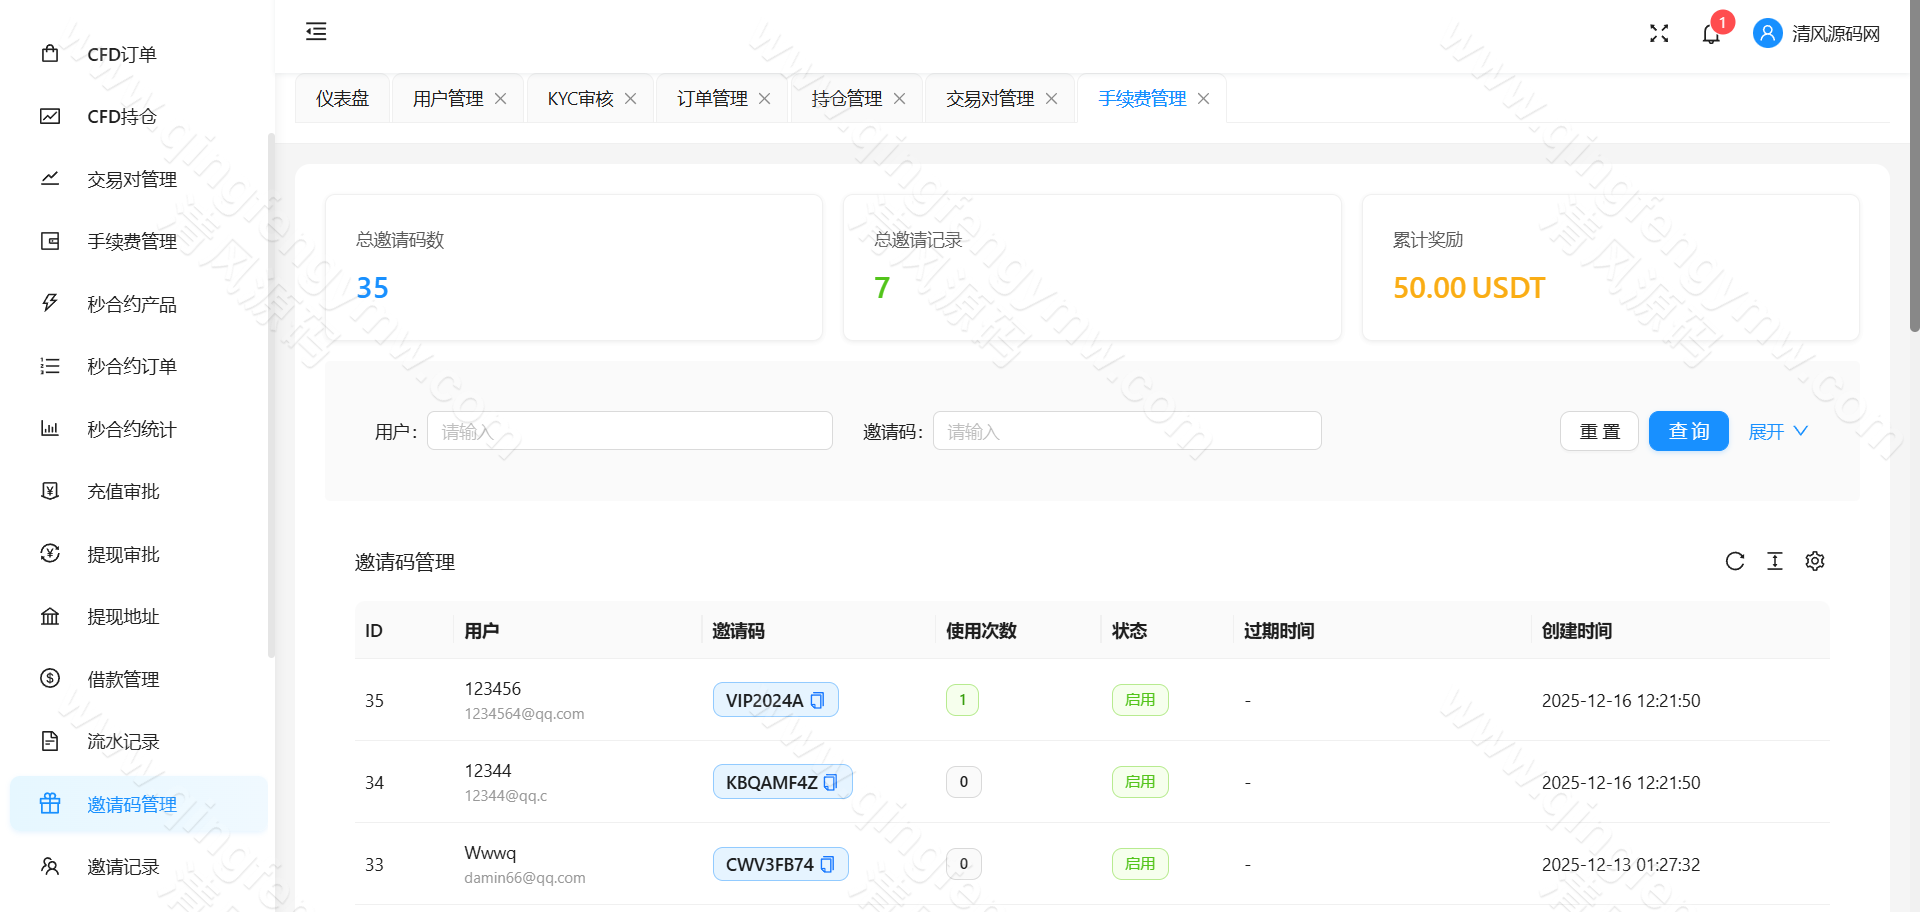The height and width of the screenshot is (912, 1920).
Task: Open the KYC审核 tab
Action: click(580, 97)
